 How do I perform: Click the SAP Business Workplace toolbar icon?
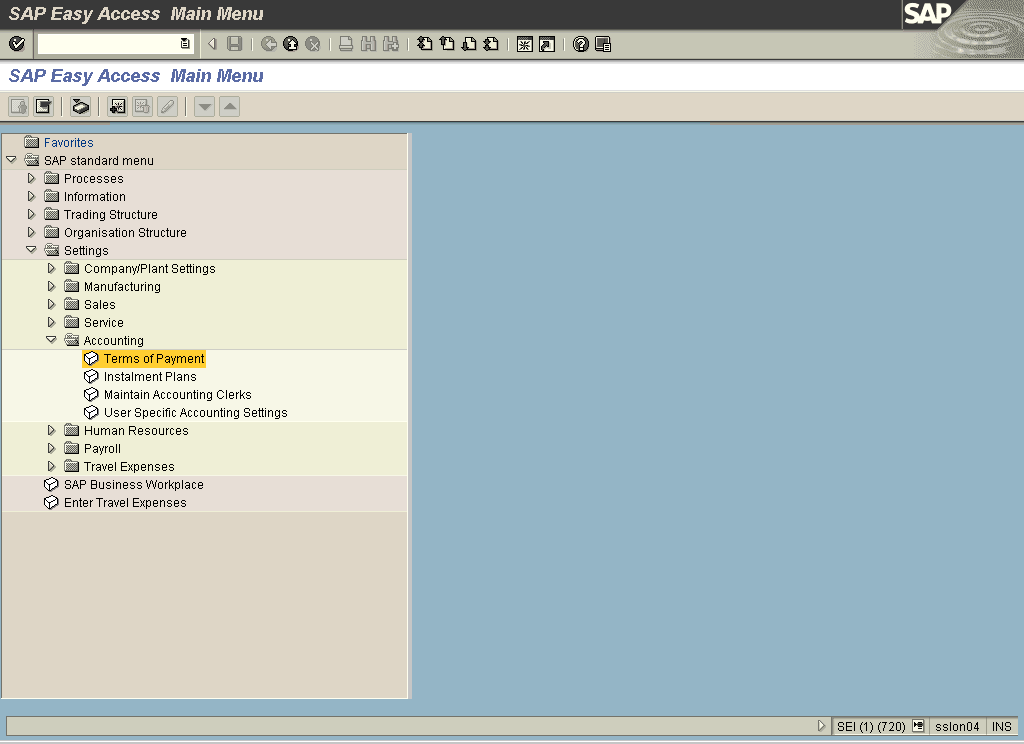80,106
